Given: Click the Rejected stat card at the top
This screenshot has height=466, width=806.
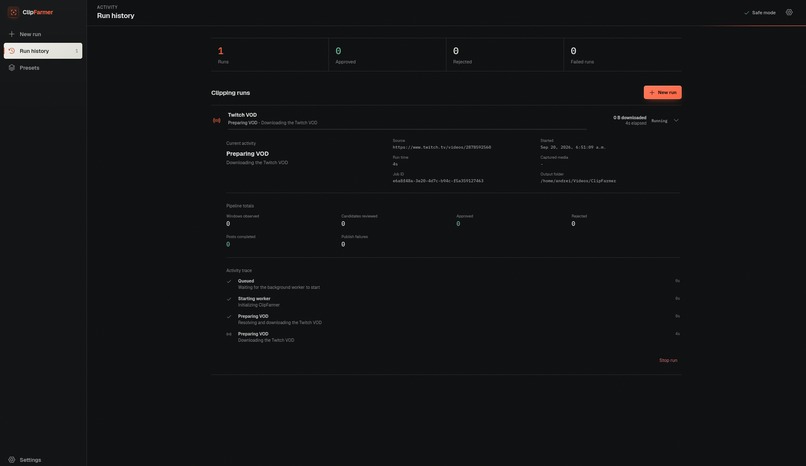Looking at the screenshot, I should tap(505, 54).
